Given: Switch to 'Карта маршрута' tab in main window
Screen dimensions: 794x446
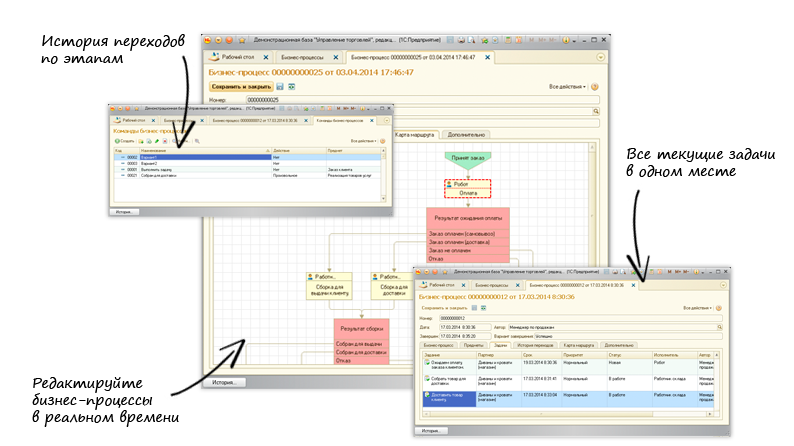Looking at the screenshot, I should [x=418, y=133].
